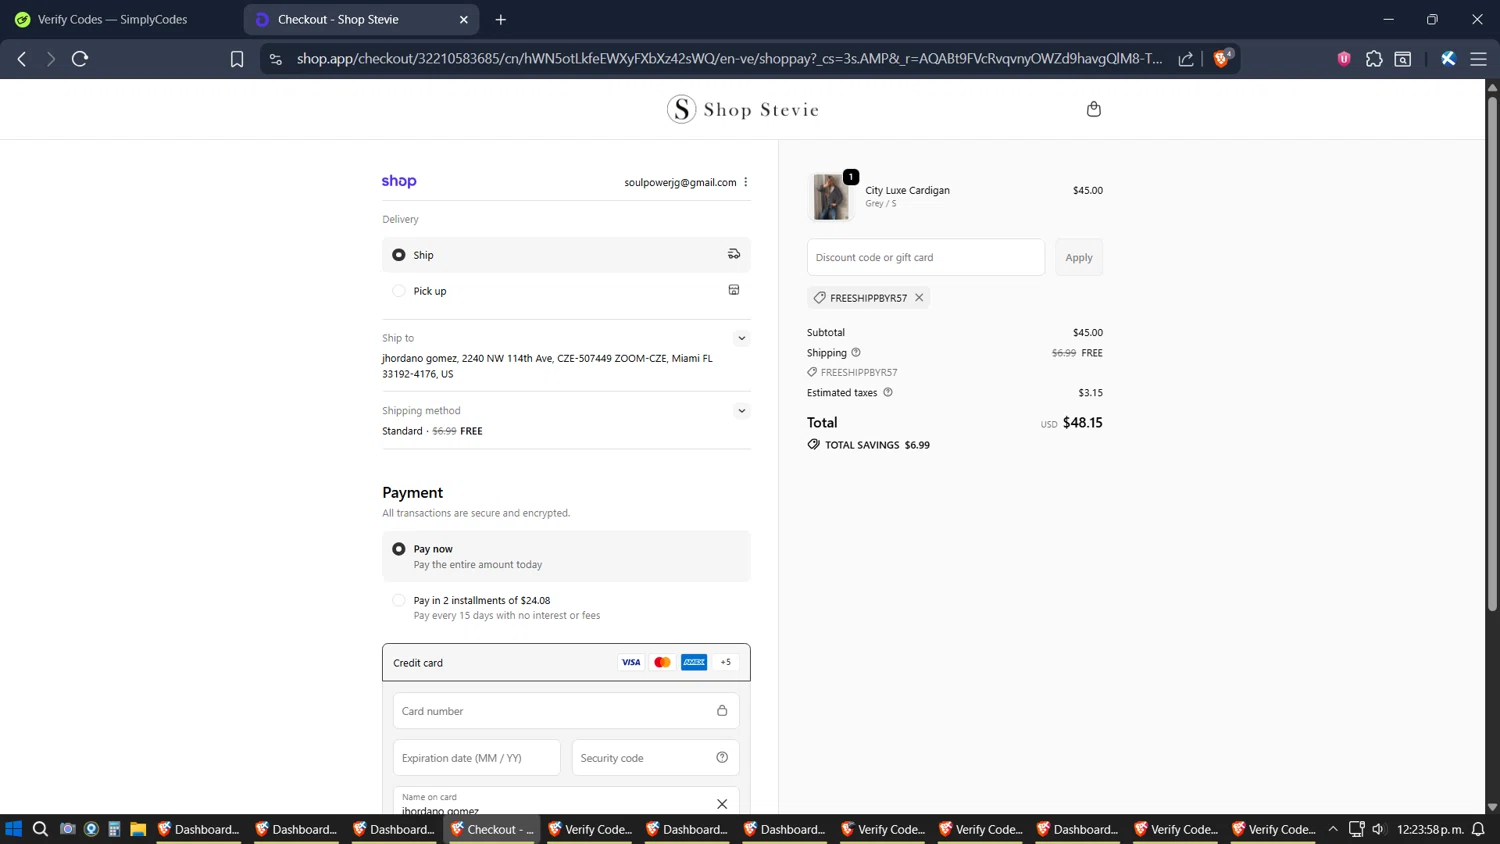The height and width of the screenshot is (844, 1500).
Task: Expand the Shipping method section
Action: pos(742,411)
